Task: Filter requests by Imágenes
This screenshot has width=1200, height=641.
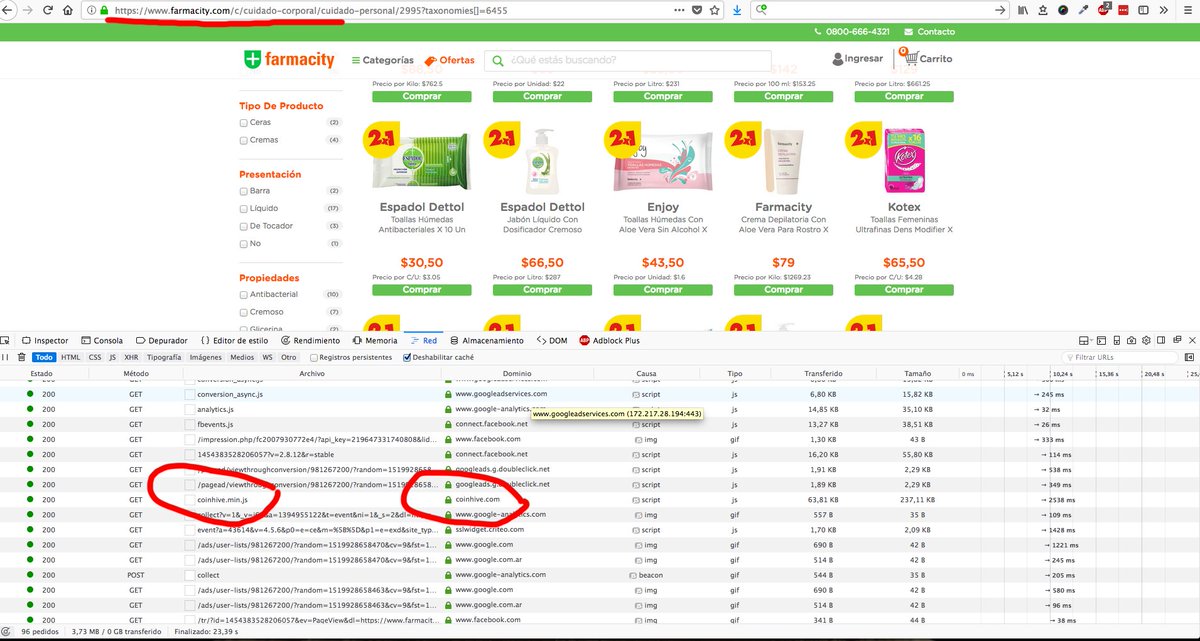Action: click(206, 357)
